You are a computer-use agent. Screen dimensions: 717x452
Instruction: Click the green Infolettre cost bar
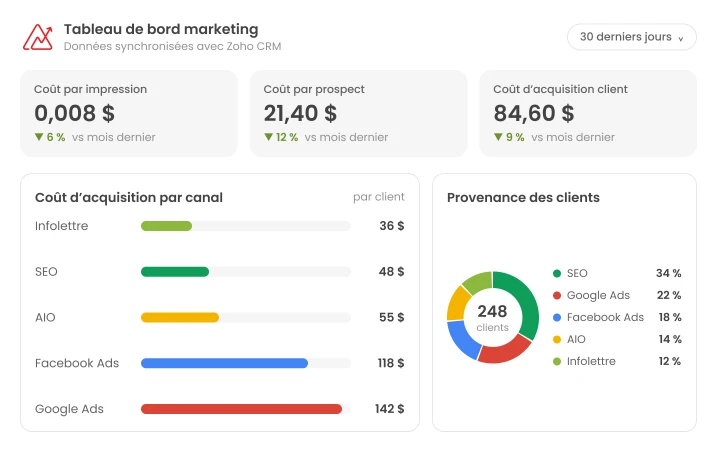click(x=166, y=226)
